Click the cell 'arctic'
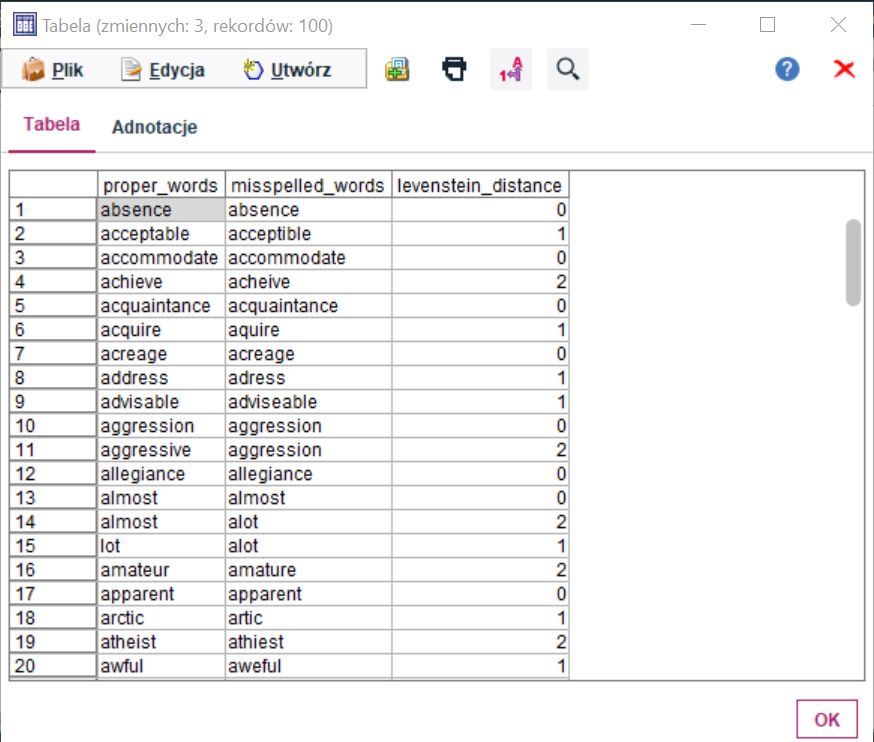Image resolution: width=874 pixels, height=742 pixels. tap(161, 617)
